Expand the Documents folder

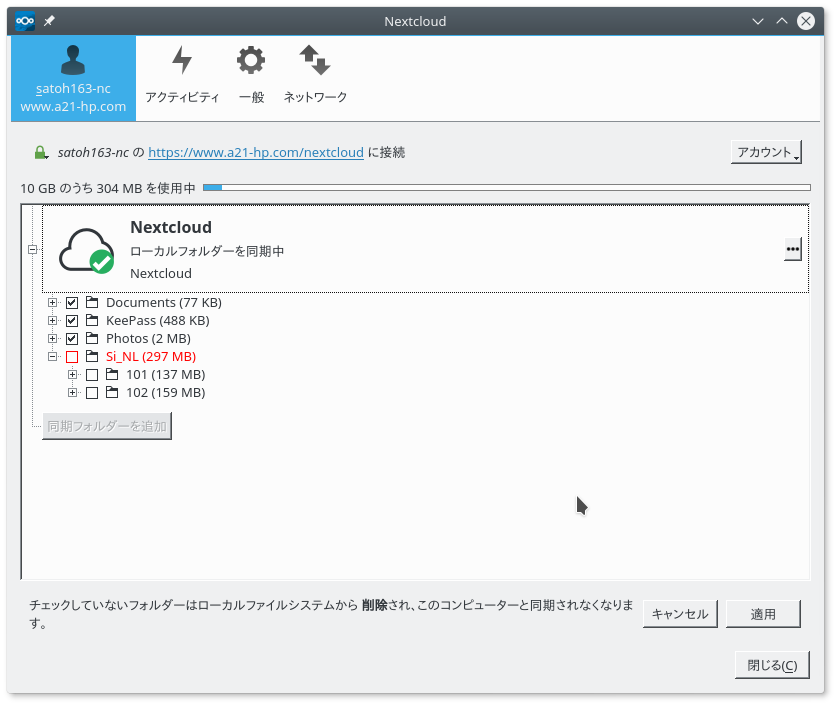(x=52, y=303)
